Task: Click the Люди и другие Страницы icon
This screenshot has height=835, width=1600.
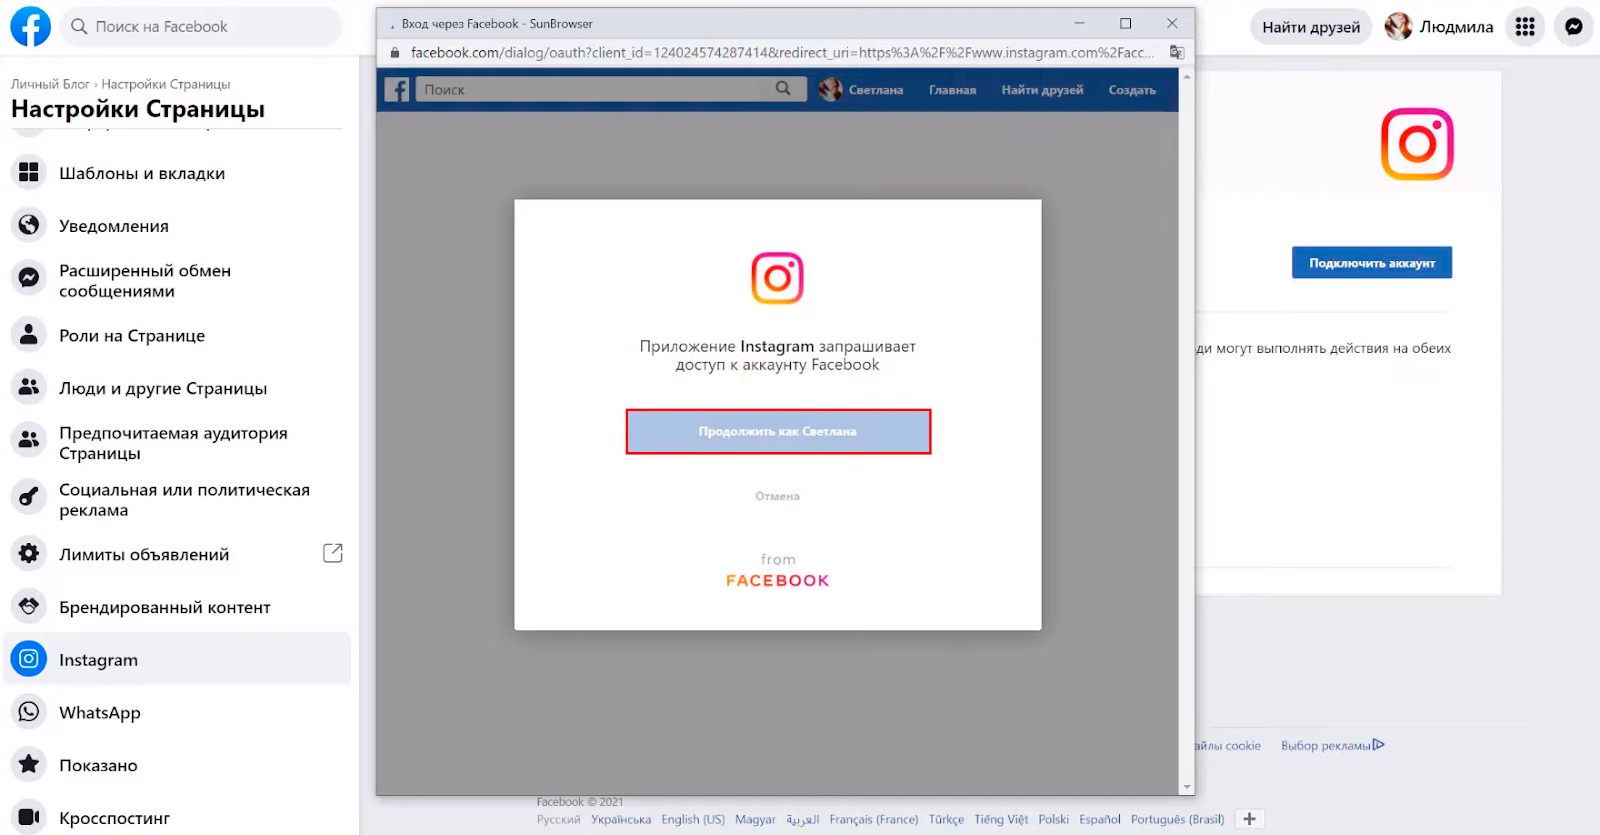Action: 29,388
